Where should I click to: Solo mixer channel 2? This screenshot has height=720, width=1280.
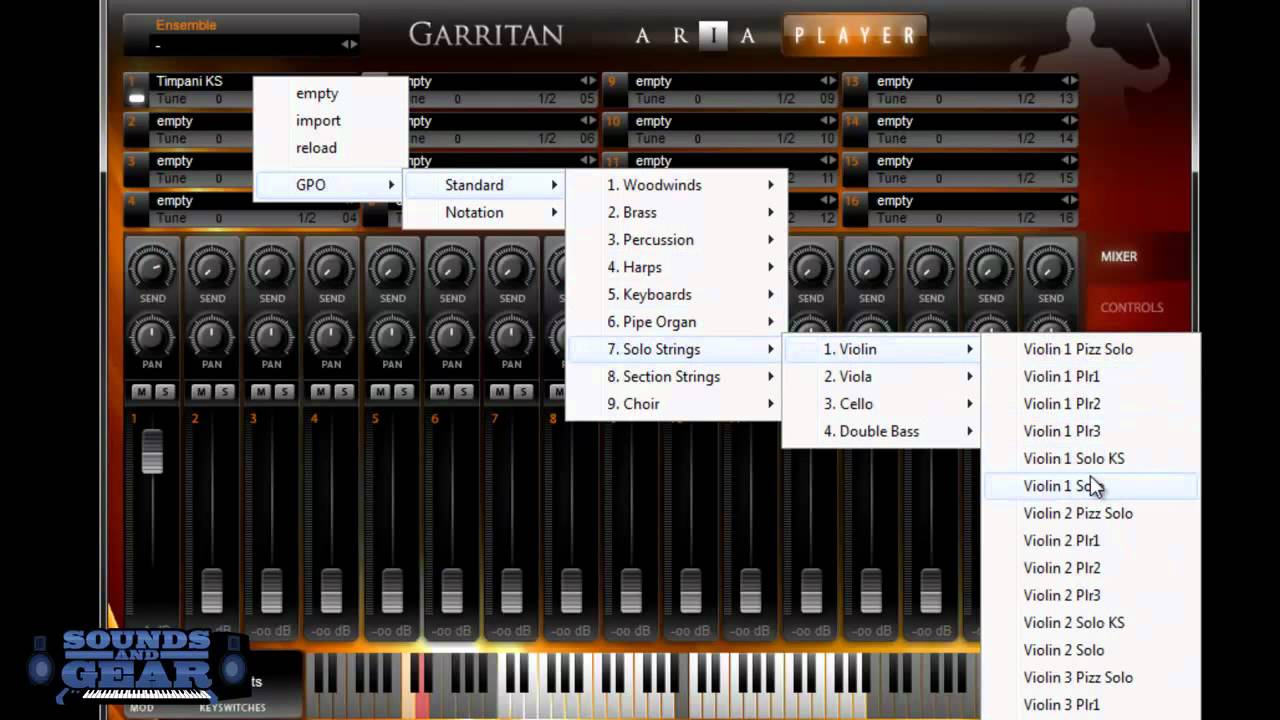(x=223, y=391)
